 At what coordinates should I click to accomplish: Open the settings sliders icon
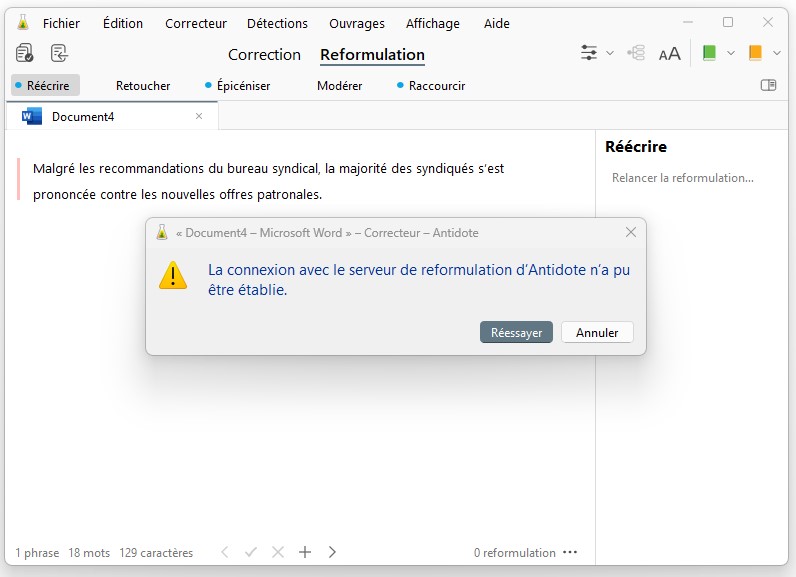[589, 53]
